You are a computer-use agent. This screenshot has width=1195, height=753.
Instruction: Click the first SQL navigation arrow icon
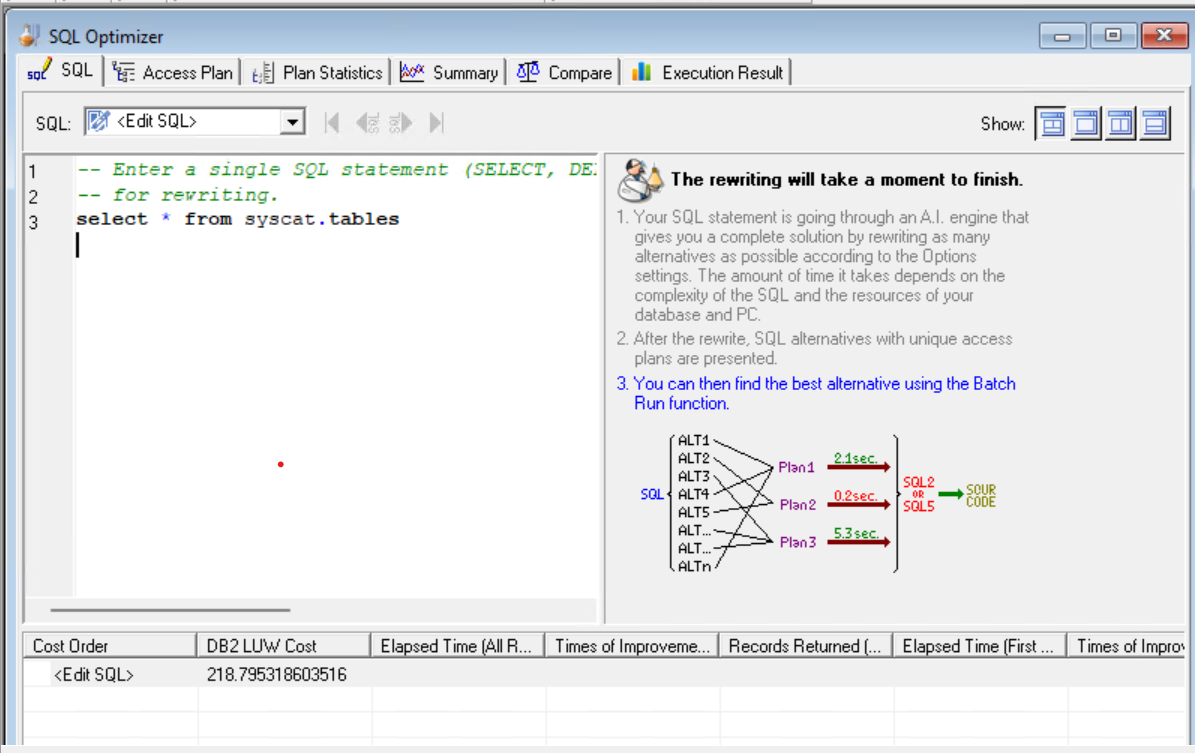click(x=331, y=122)
